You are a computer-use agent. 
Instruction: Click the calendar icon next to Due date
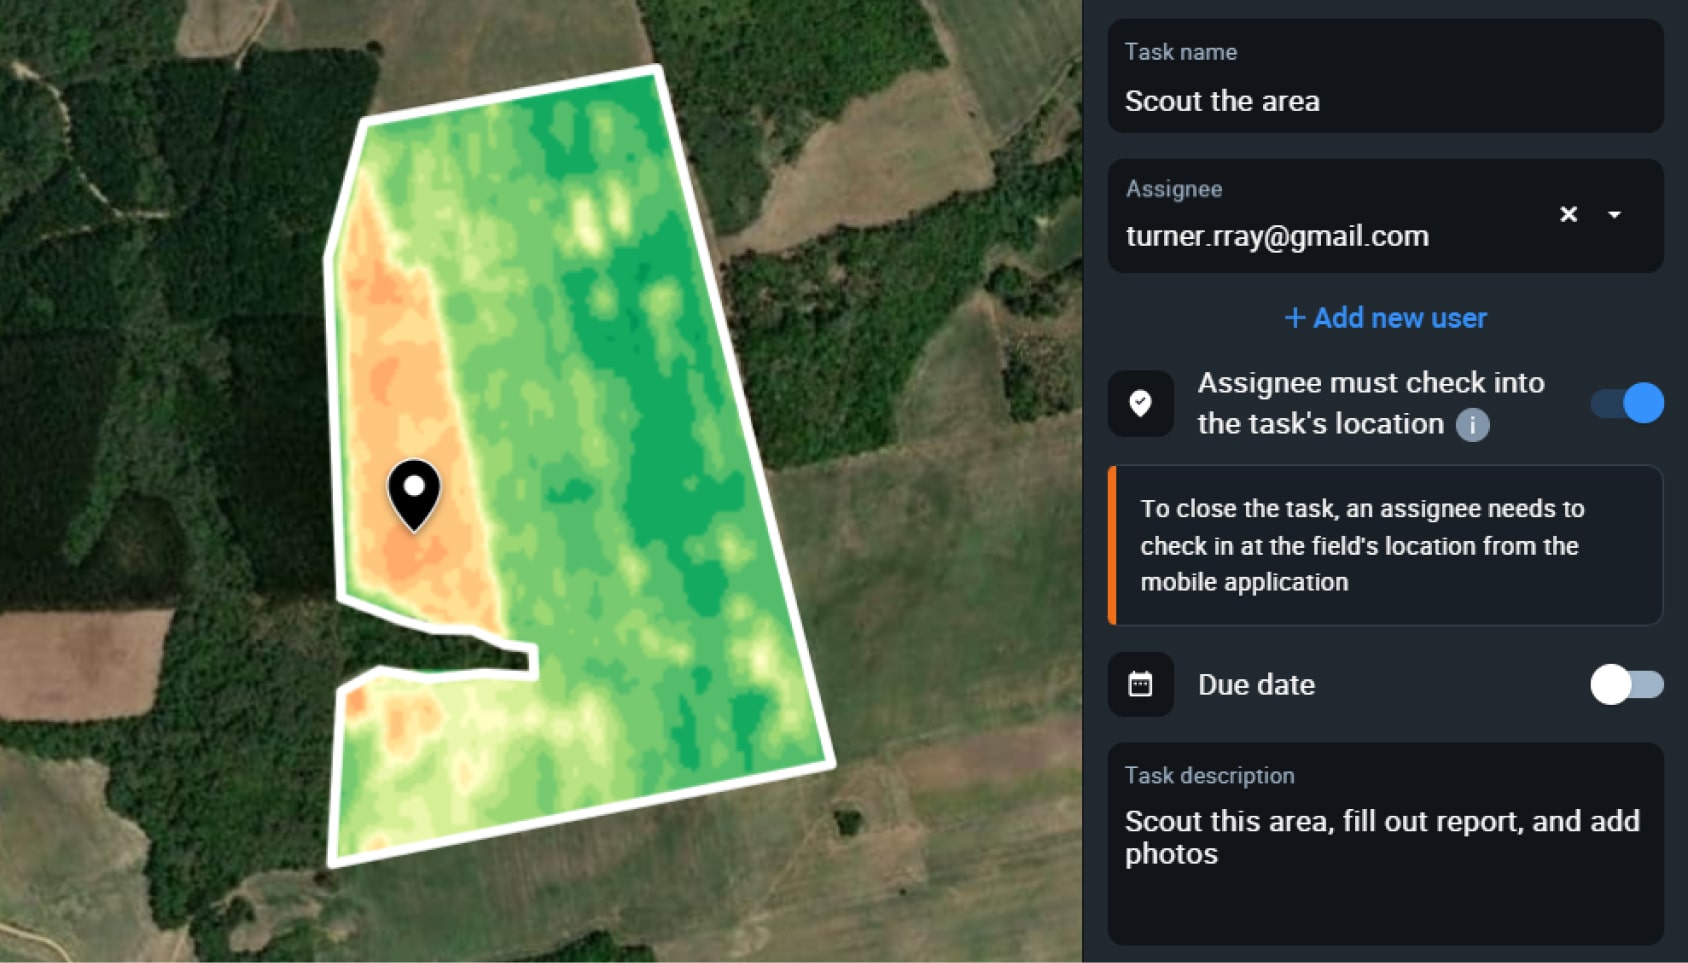(1140, 684)
